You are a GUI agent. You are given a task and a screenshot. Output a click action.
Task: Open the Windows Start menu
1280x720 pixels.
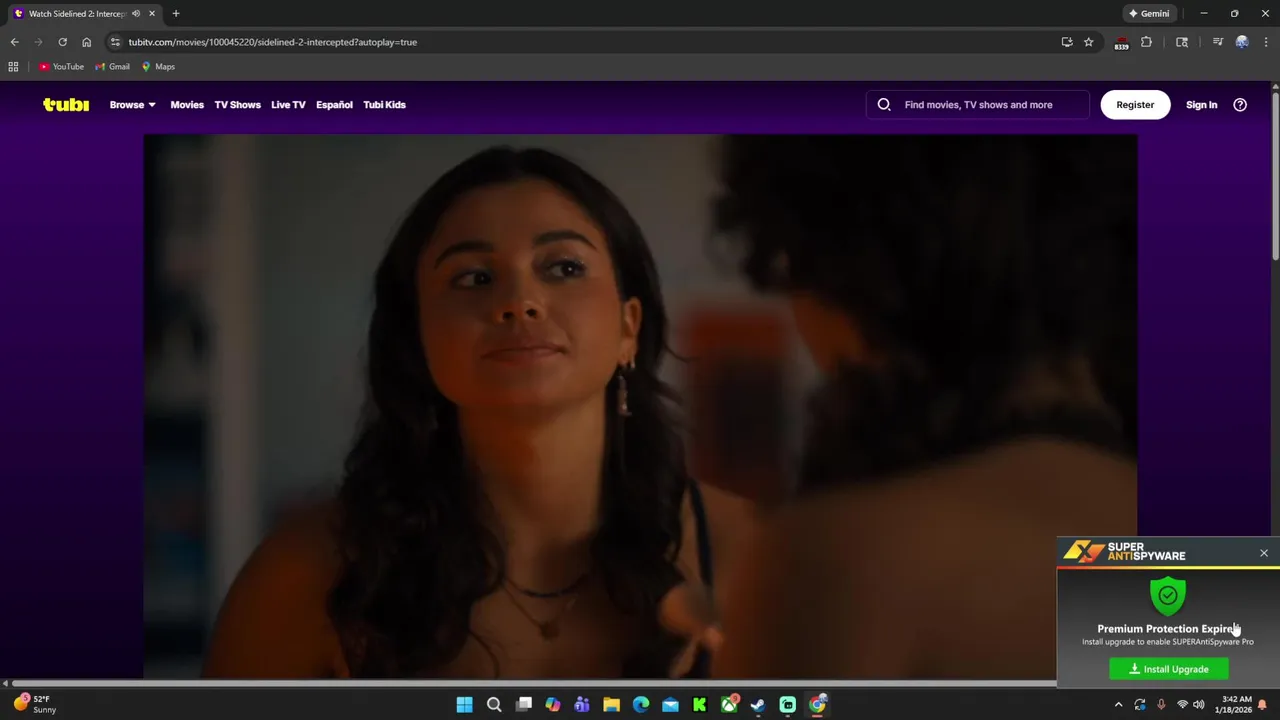coord(464,705)
